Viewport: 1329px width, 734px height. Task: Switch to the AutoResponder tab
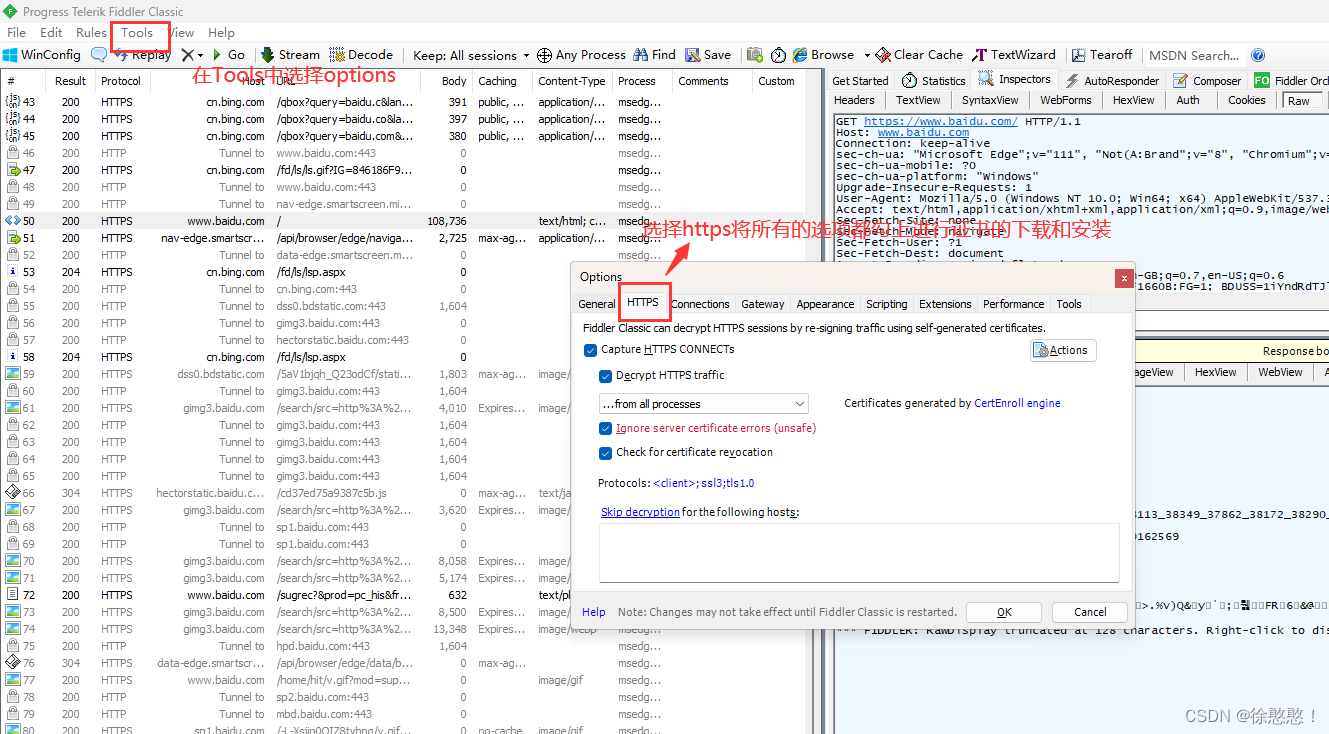[x=1112, y=80]
